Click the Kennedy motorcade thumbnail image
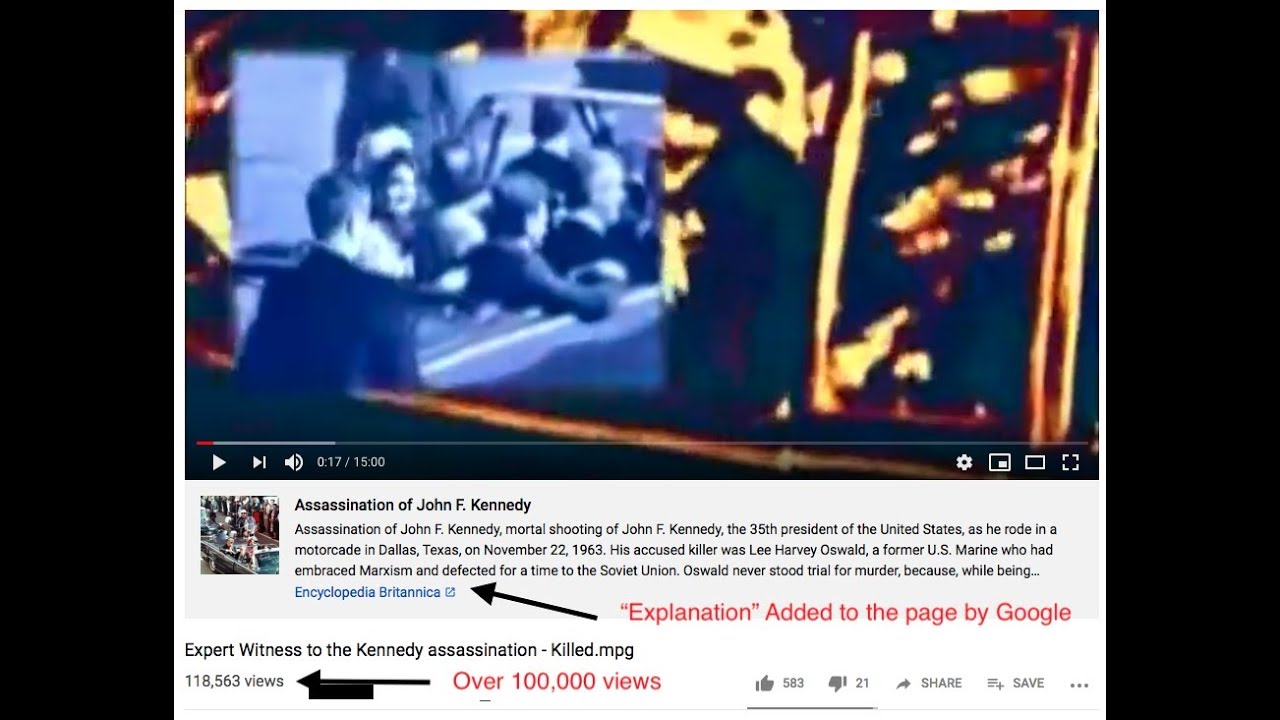This screenshot has width=1280, height=720. pyautogui.click(x=239, y=535)
